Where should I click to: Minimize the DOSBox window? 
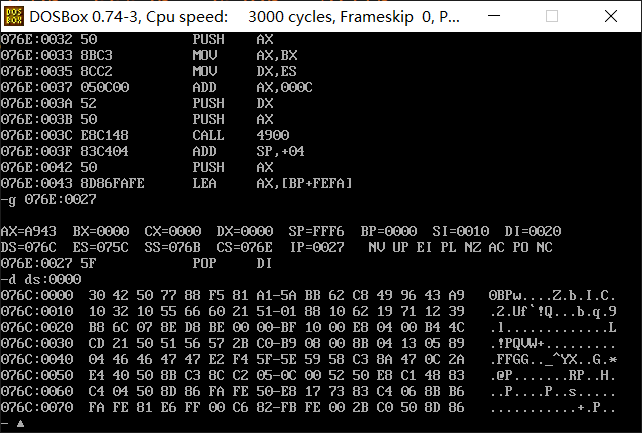(494, 16)
